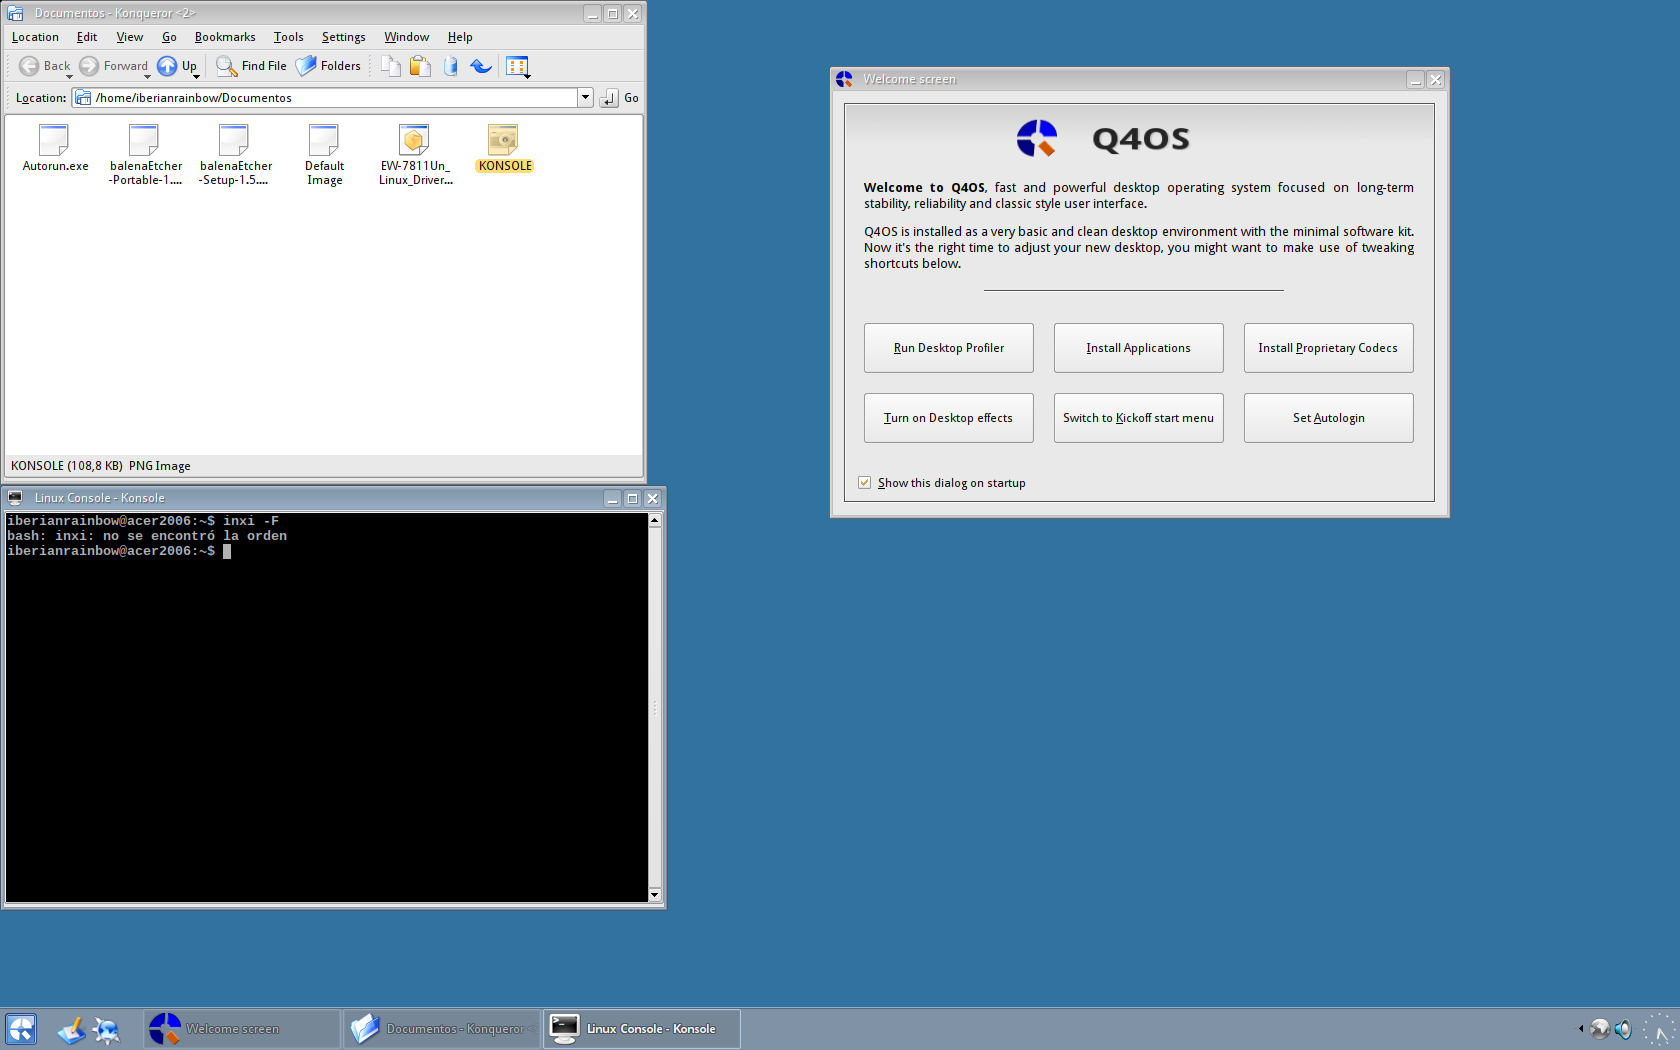Expand the Up button dropdown arrow
The height and width of the screenshot is (1050, 1680).
pos(196,76)
